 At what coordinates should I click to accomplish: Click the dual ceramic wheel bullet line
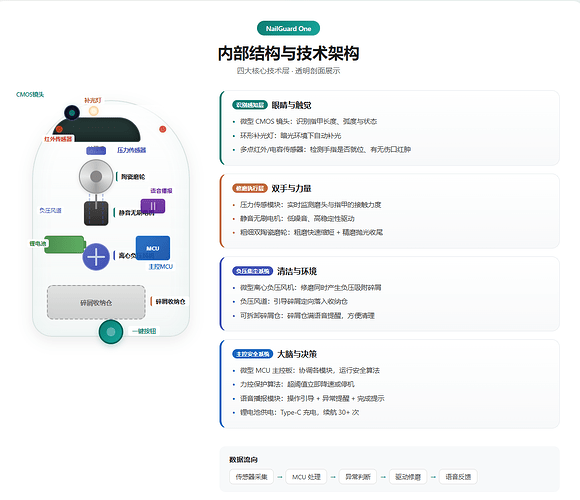(x=311, y=232)
